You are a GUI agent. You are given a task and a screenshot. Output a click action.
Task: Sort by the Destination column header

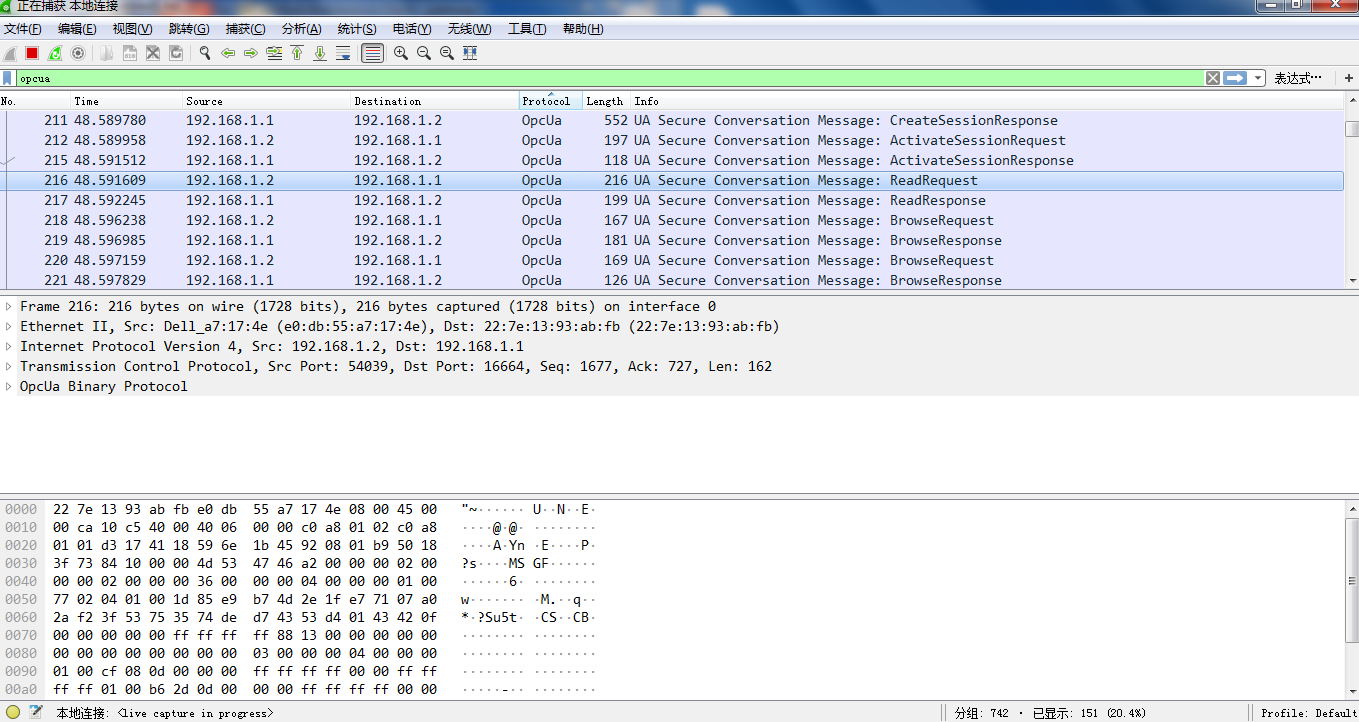coord(435,101)
